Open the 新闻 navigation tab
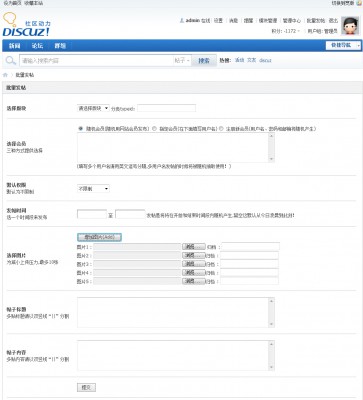363x400 pixels. 14,46
